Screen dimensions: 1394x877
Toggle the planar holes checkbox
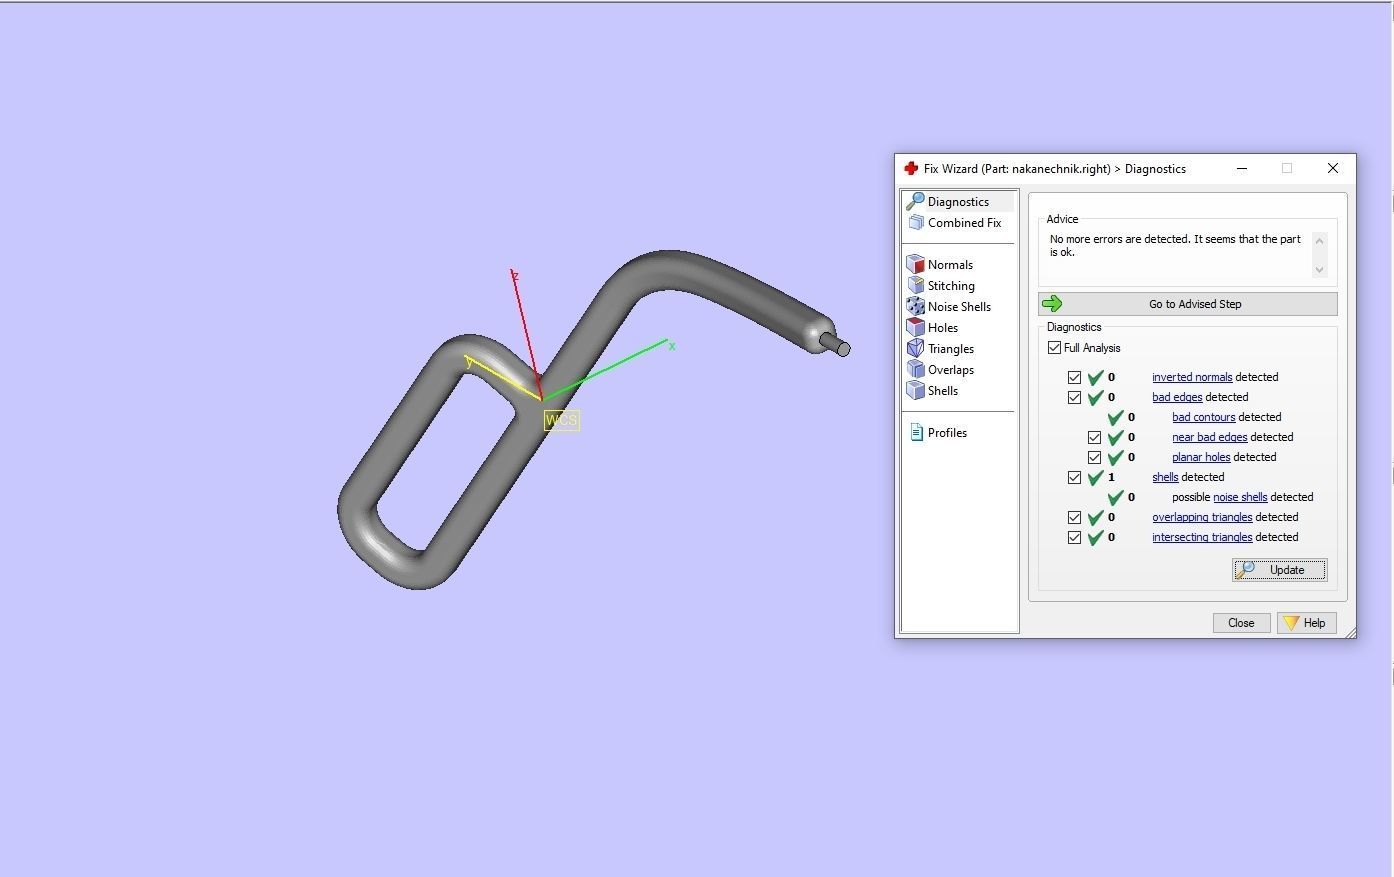[x=1094, y=458]
